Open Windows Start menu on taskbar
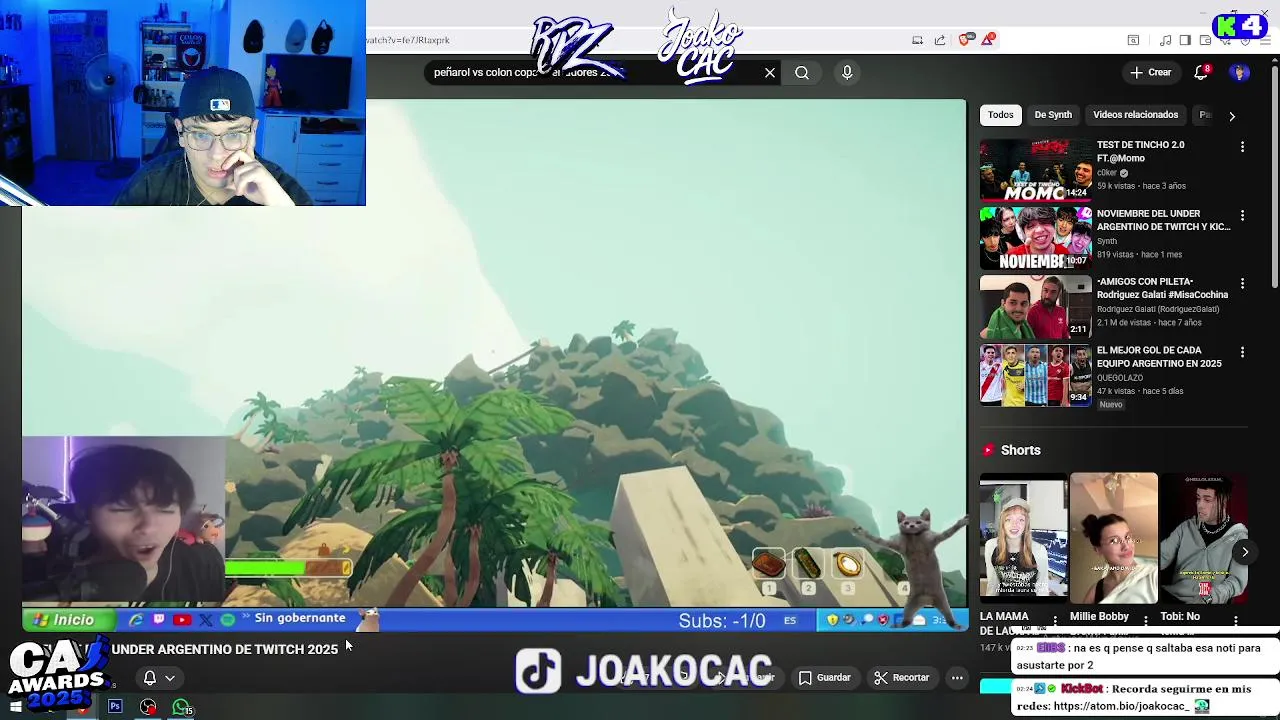The width and height of the screenshot is (1280, 720). point(15,708)
